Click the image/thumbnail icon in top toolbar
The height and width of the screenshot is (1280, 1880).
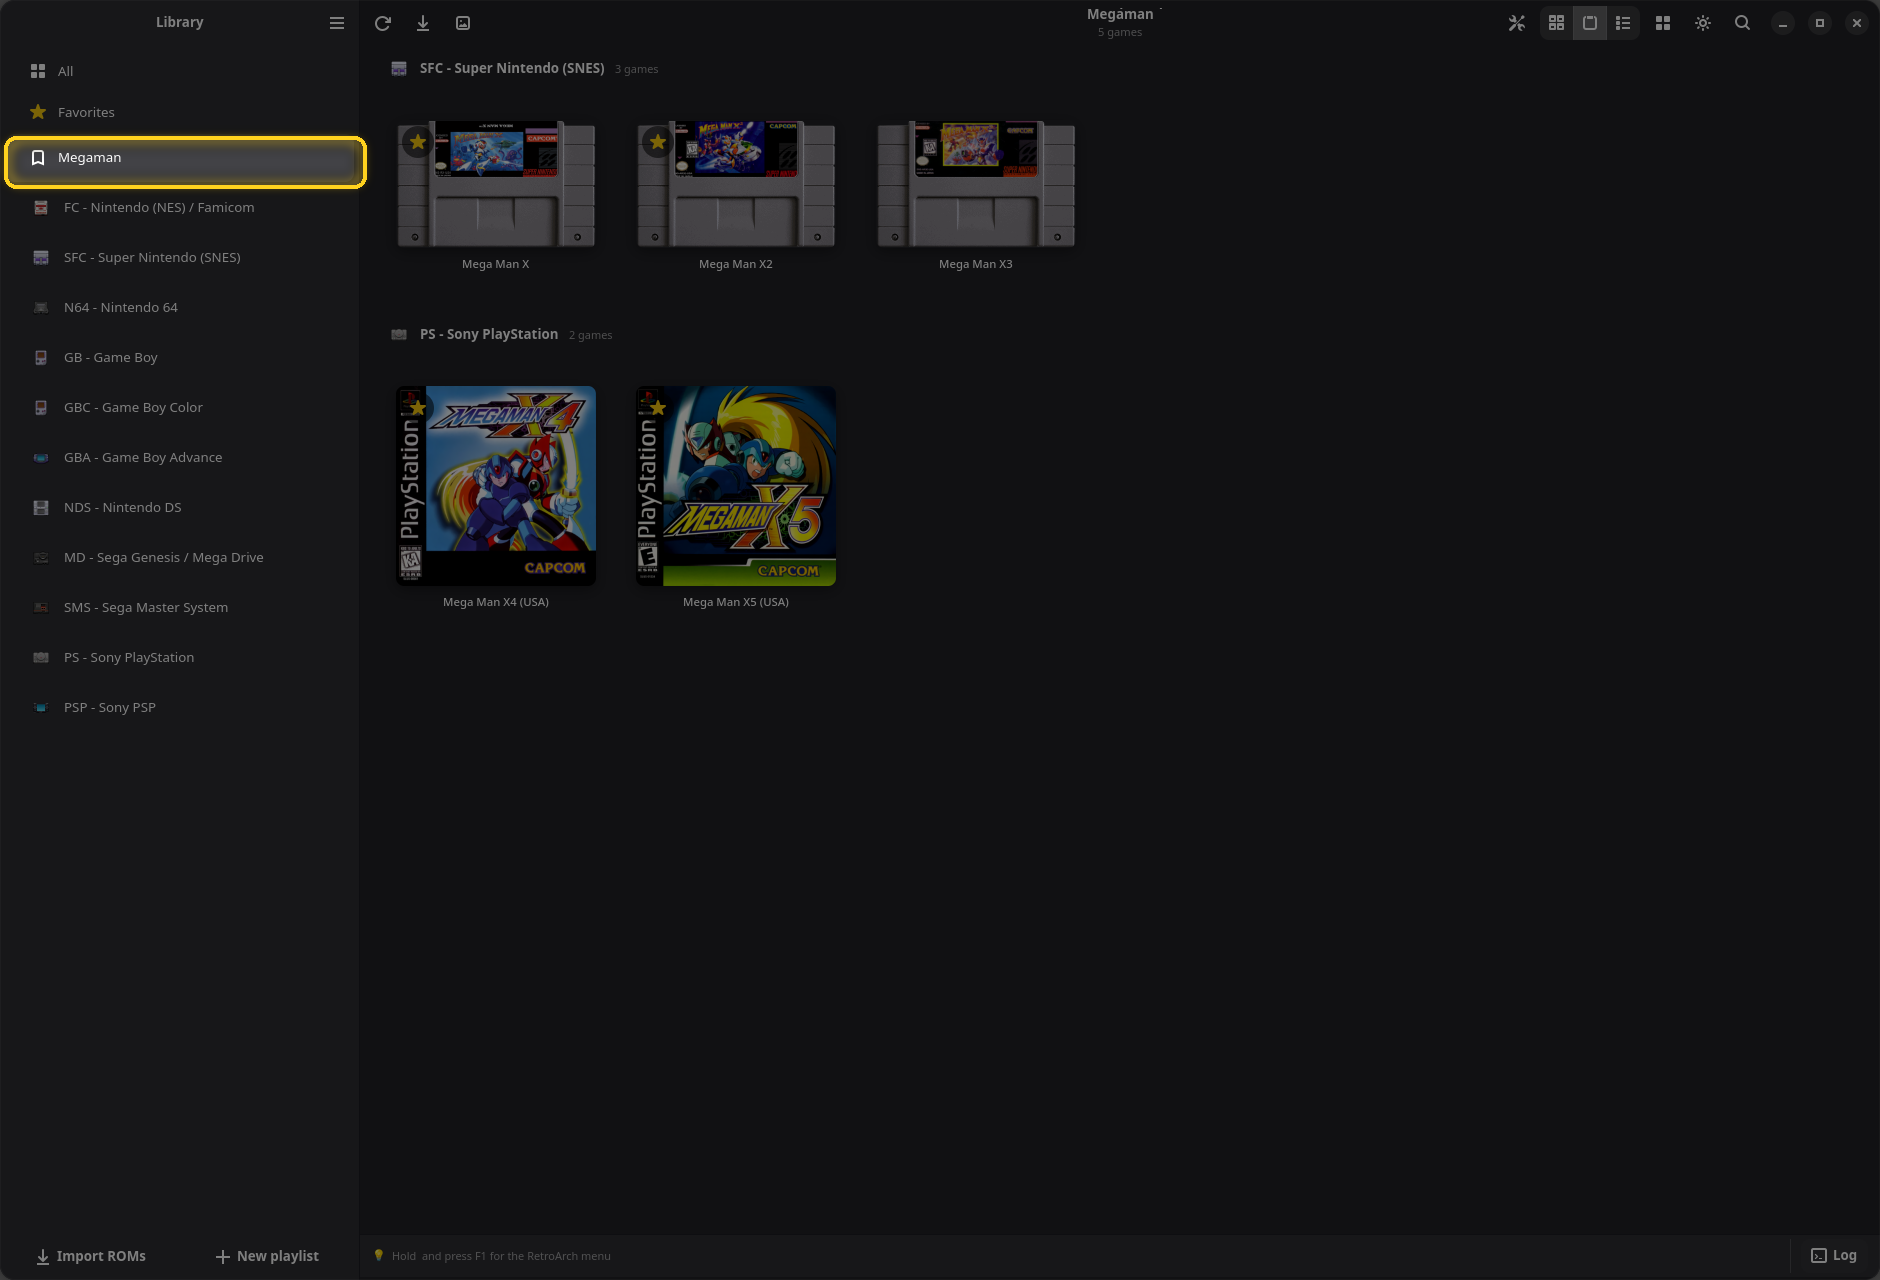coord(463,23)
